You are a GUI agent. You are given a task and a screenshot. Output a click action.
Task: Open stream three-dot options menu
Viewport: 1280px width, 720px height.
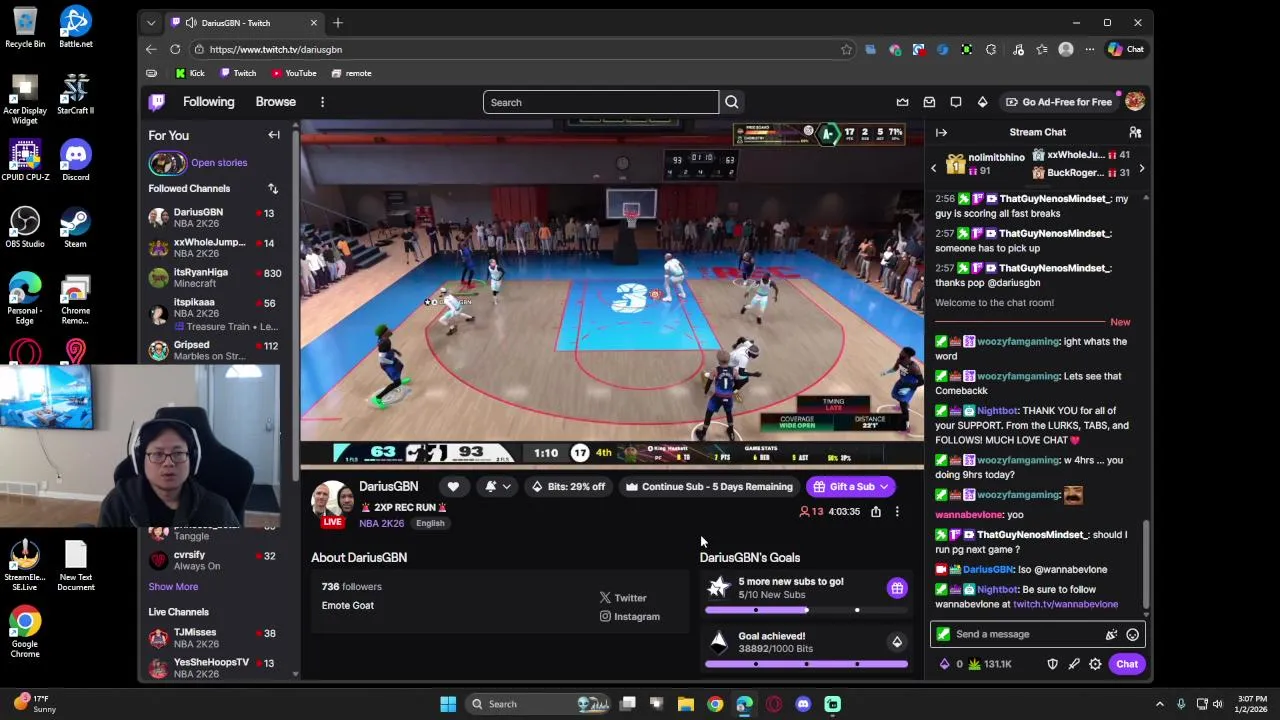coord(897,511)
